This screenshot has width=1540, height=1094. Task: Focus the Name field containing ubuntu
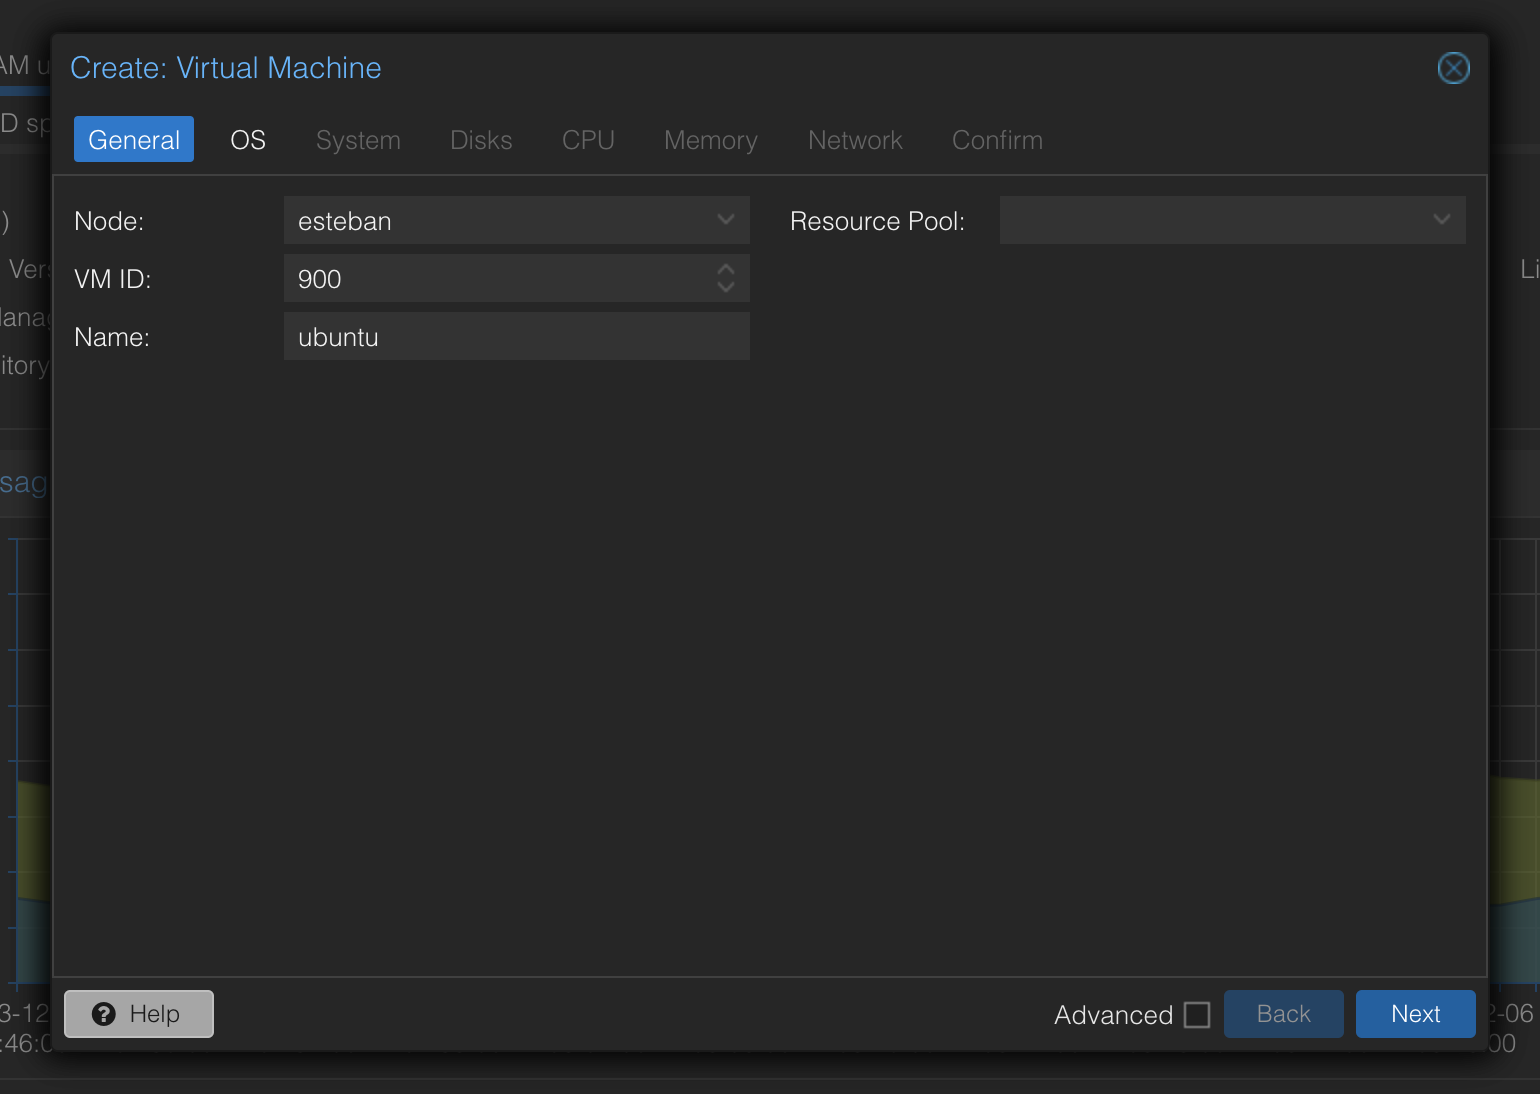point(517,336)
